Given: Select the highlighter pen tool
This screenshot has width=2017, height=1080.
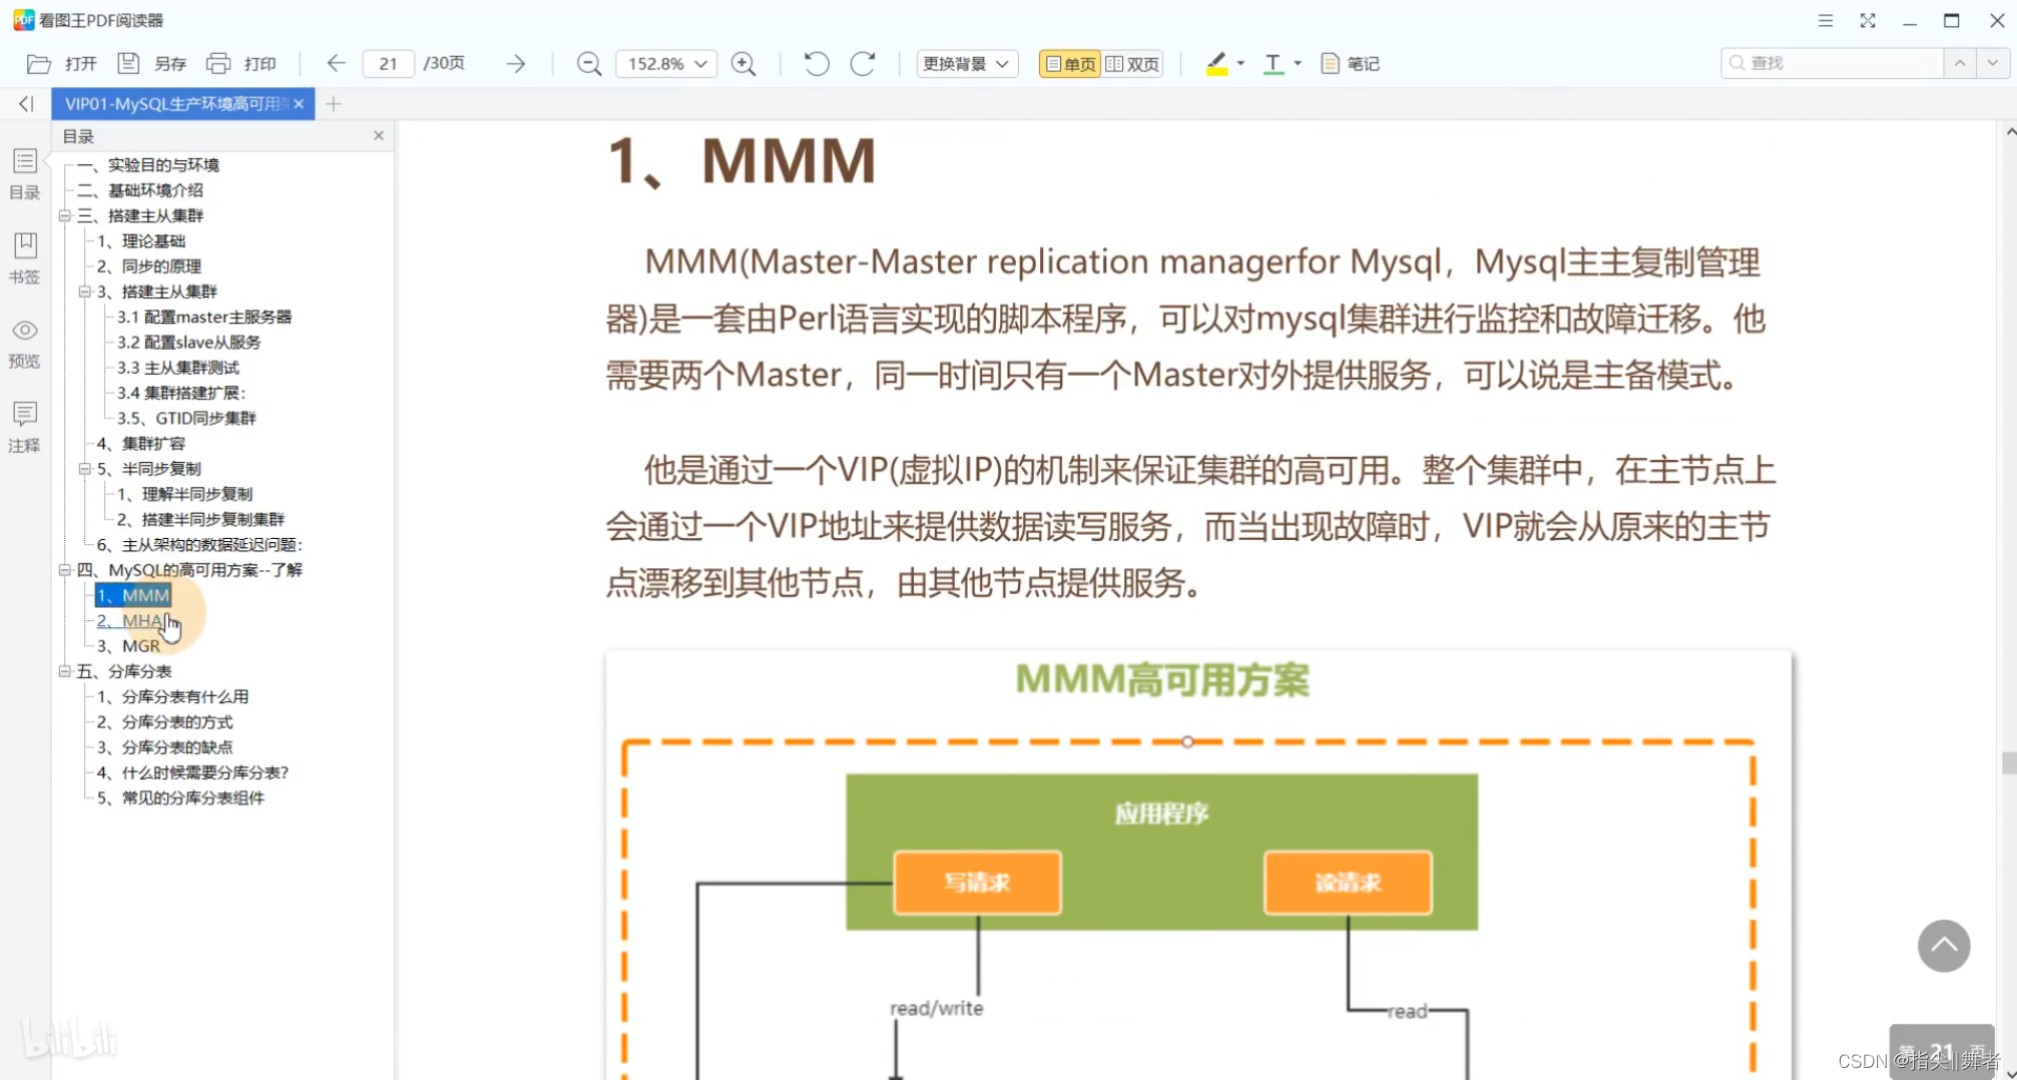Looking at the screenshot, I should (1216, 64).
